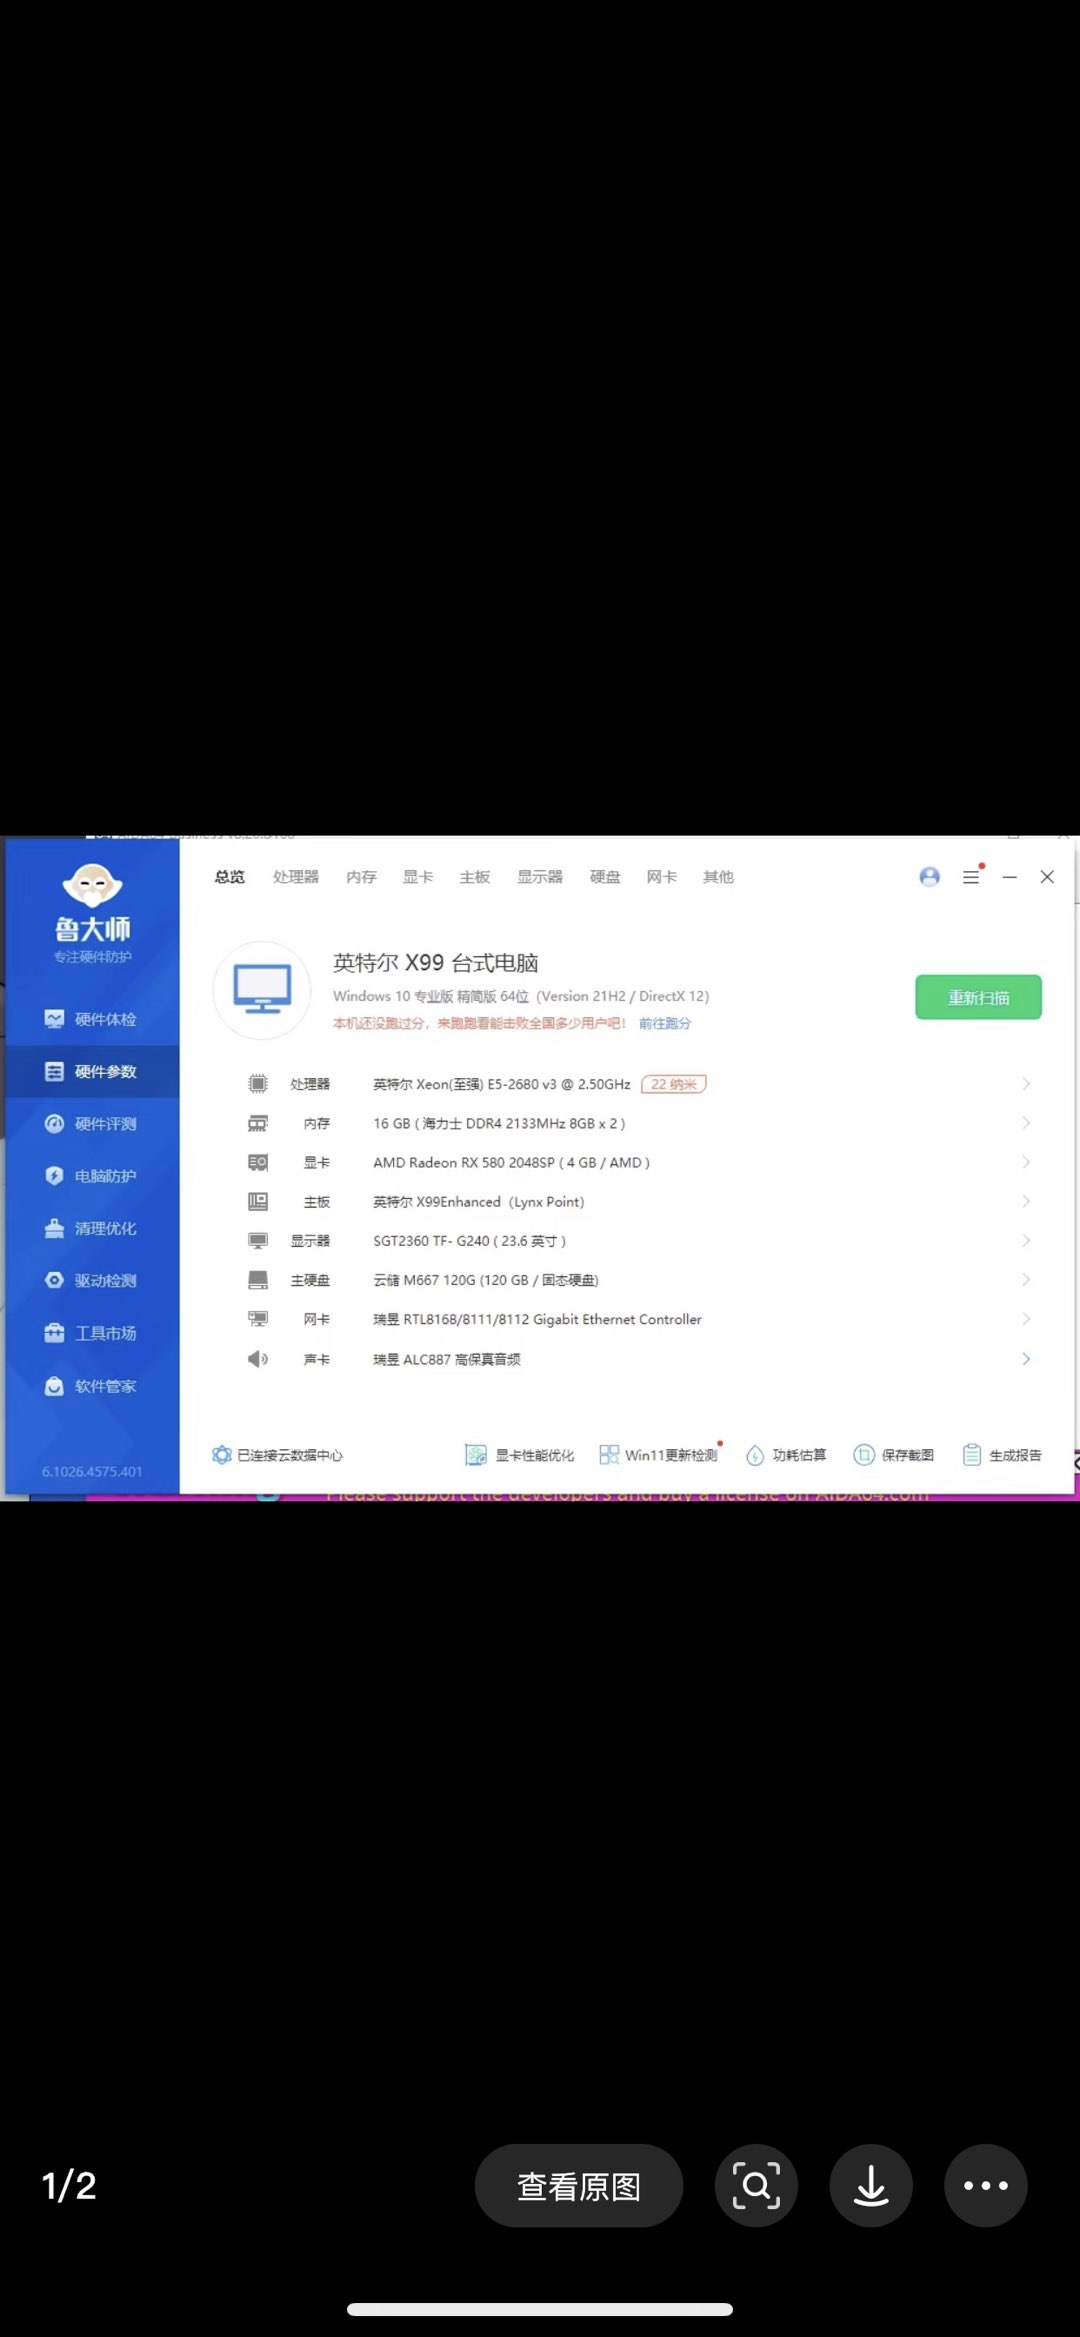Click the 前往跑分 link
The height and width of the screenshot is (2337, 1080).
coord(664,1023)
